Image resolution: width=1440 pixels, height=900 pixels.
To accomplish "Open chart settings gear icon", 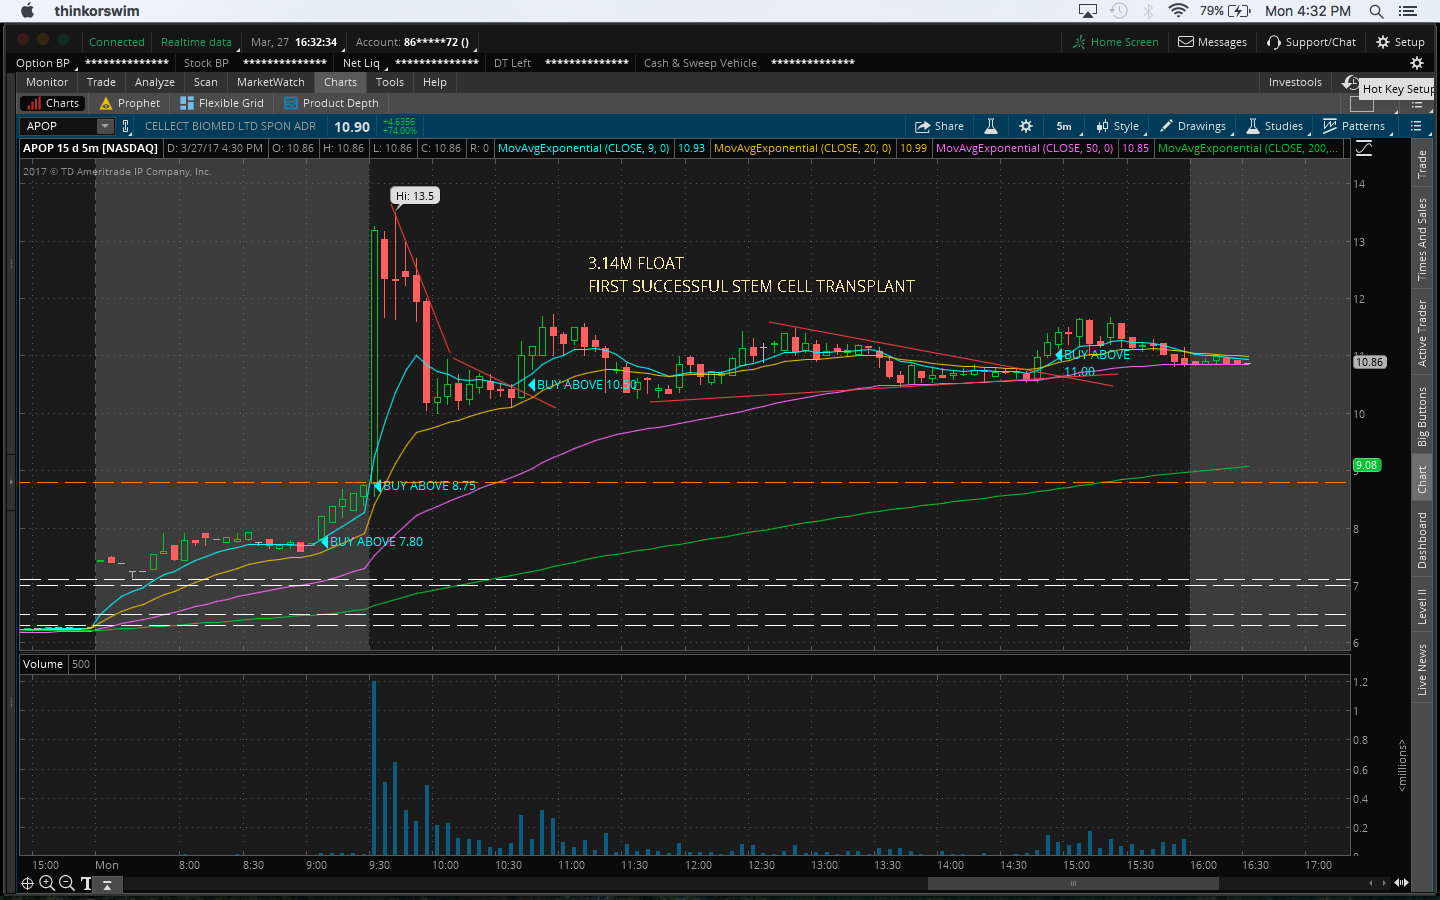I will pyautogui.click(x=1026, y=126).
